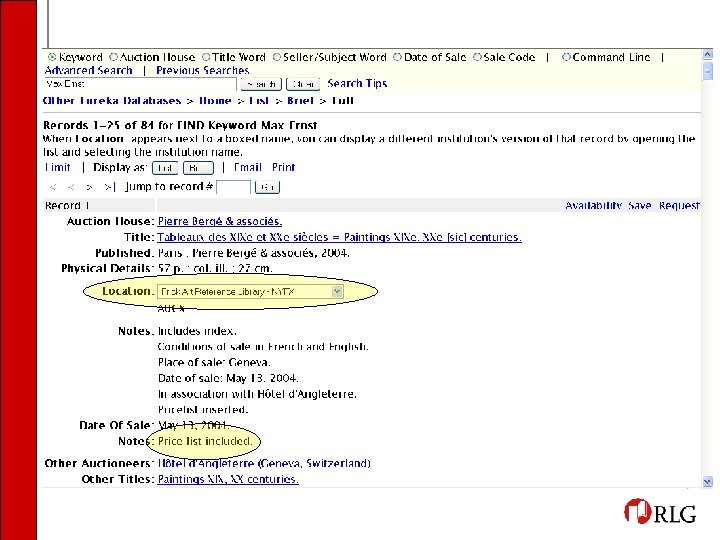
Task: Go to Other Eureka Databases
Action: 112,101
